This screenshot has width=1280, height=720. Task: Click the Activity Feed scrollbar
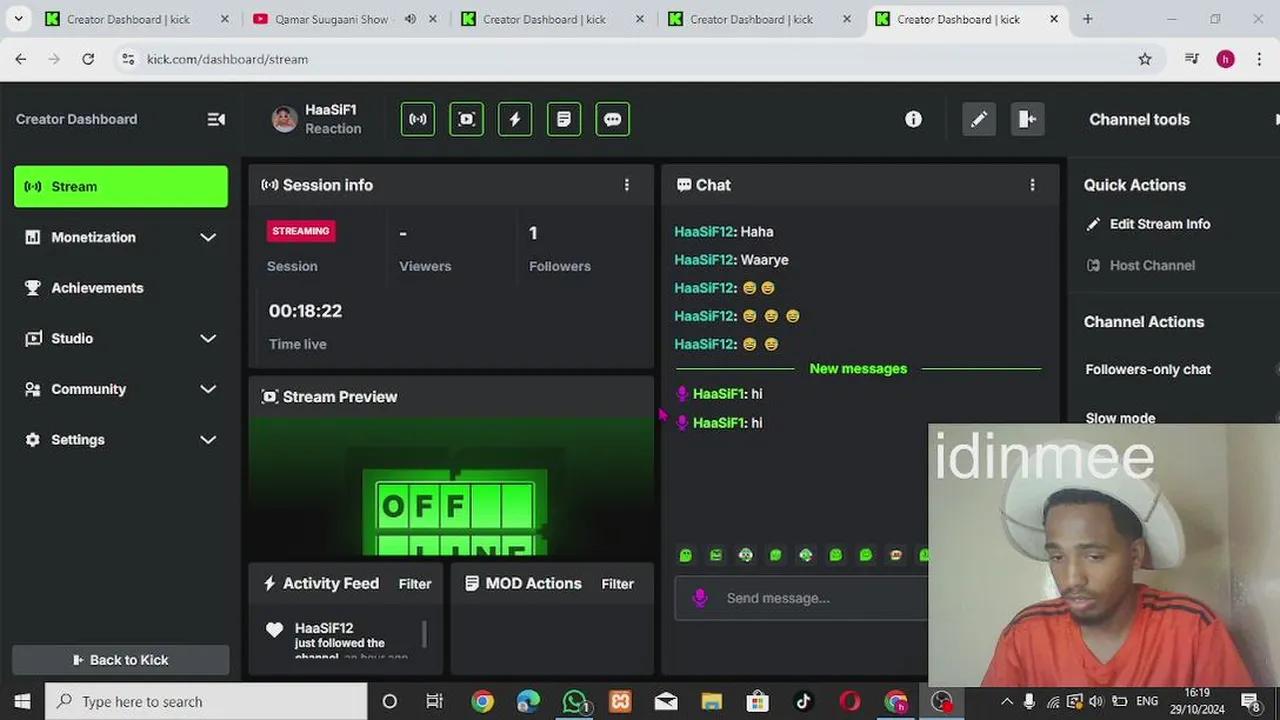point(425,634)
